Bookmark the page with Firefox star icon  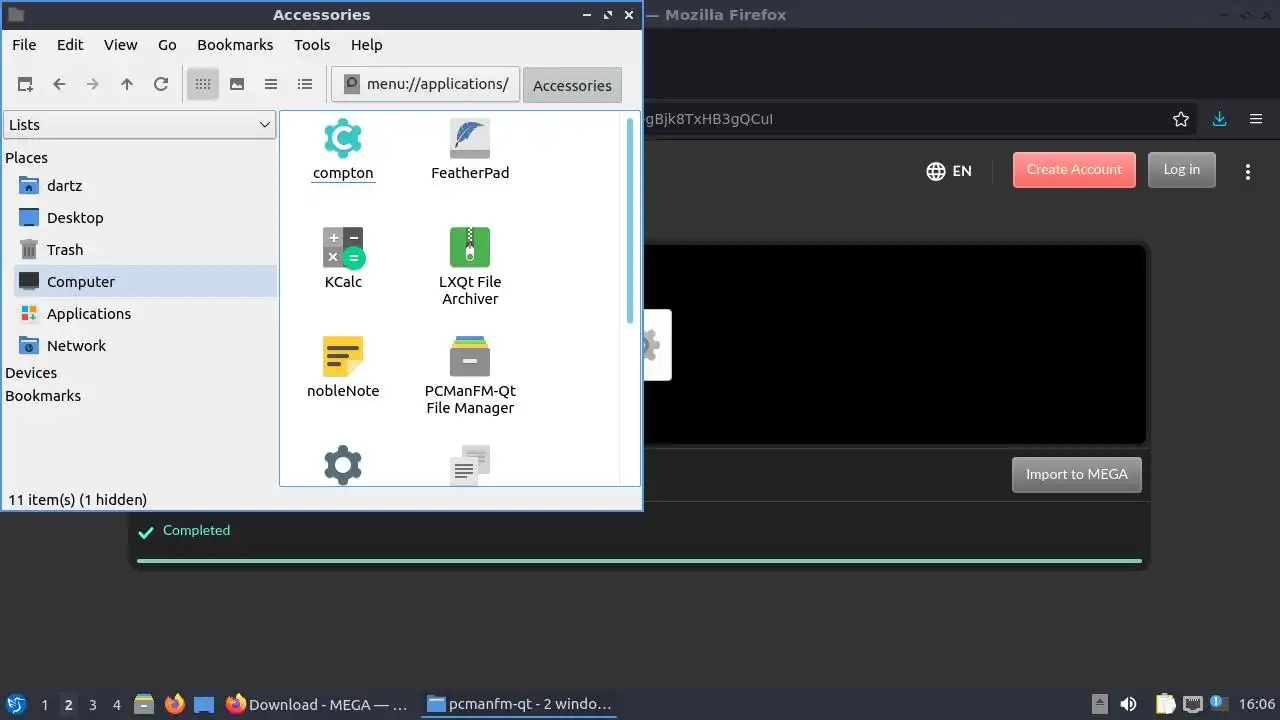click(1181, 119)
